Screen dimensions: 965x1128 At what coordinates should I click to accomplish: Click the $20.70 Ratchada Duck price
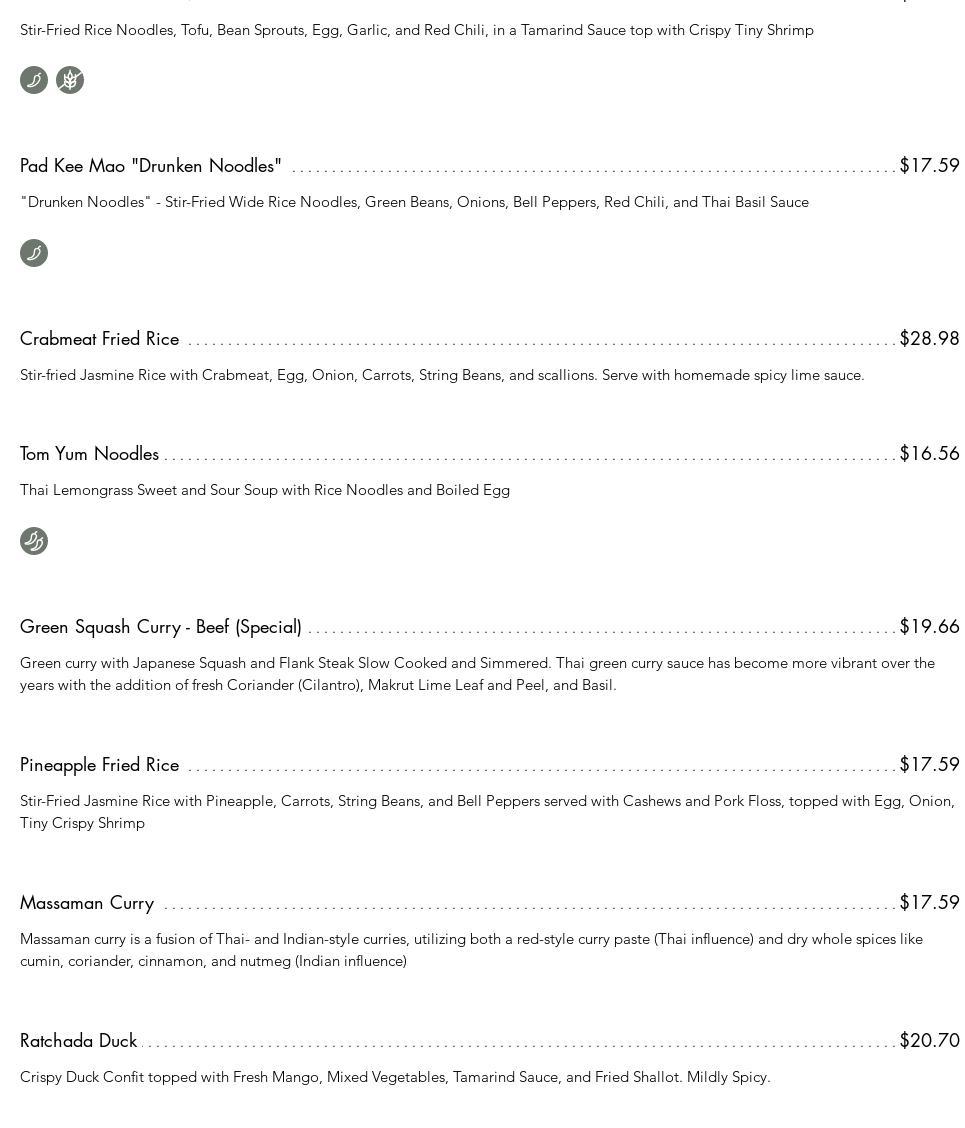pos(929,1041)
